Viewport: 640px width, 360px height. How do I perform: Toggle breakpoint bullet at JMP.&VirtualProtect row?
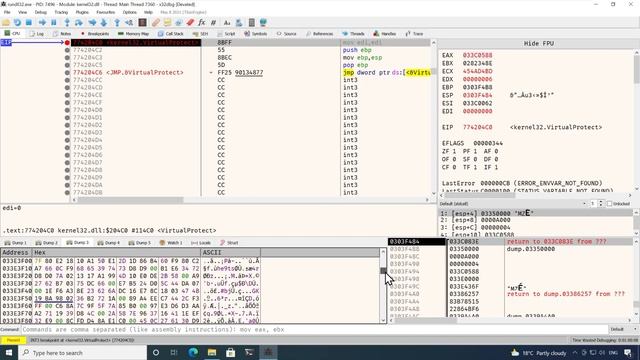pyautogui.click(x=67, y=73)
